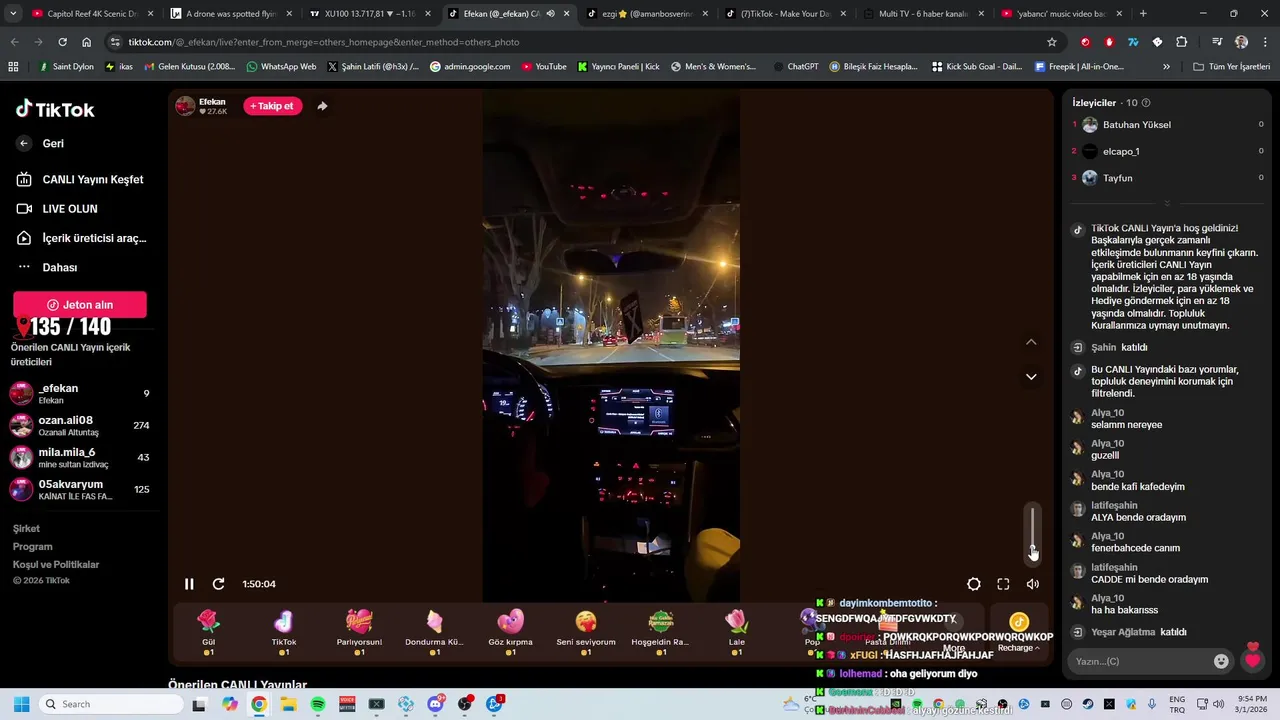Viewport: 1280px width, 720px height.
Task: Expand the viewers ranking list chevron
Action: point(1166,203)
